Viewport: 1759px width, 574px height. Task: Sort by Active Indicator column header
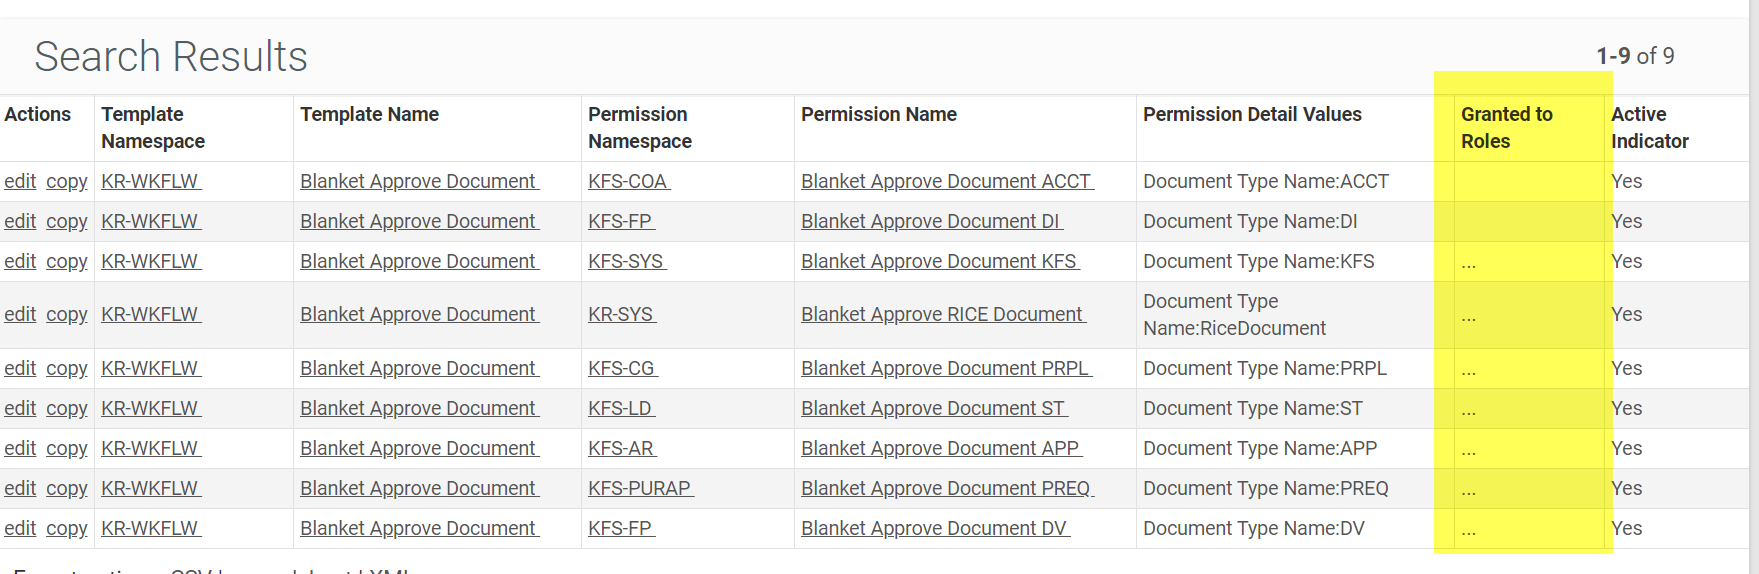[1649, 127]
